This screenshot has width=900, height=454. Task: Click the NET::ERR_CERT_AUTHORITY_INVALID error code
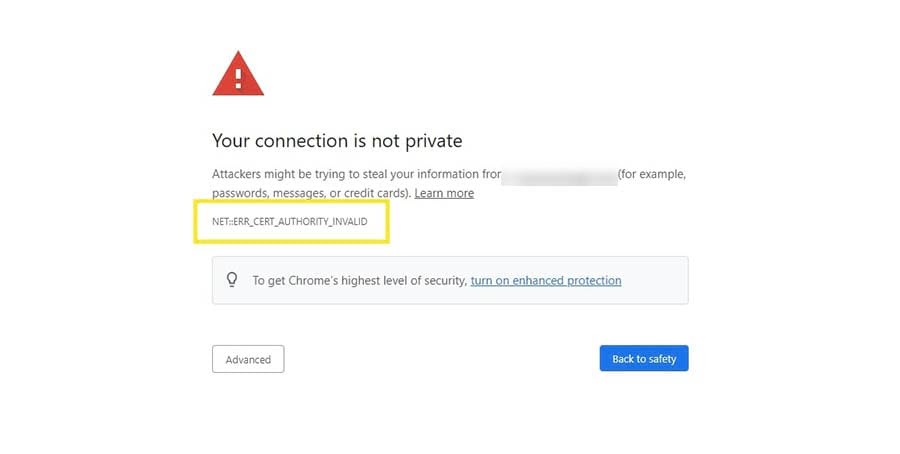click(x=290, y=220)
